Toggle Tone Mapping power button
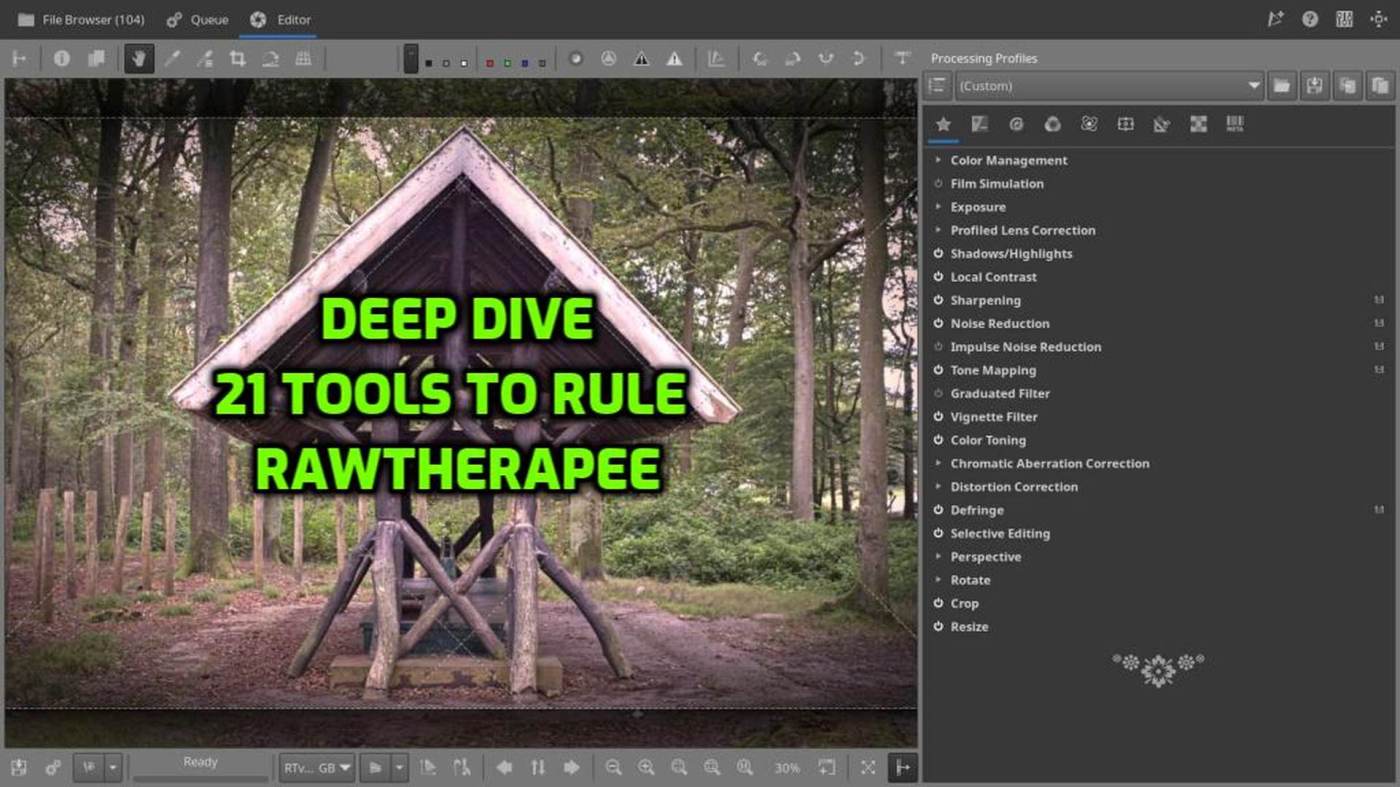This screenshot has width=1400, height=787. 938,370
